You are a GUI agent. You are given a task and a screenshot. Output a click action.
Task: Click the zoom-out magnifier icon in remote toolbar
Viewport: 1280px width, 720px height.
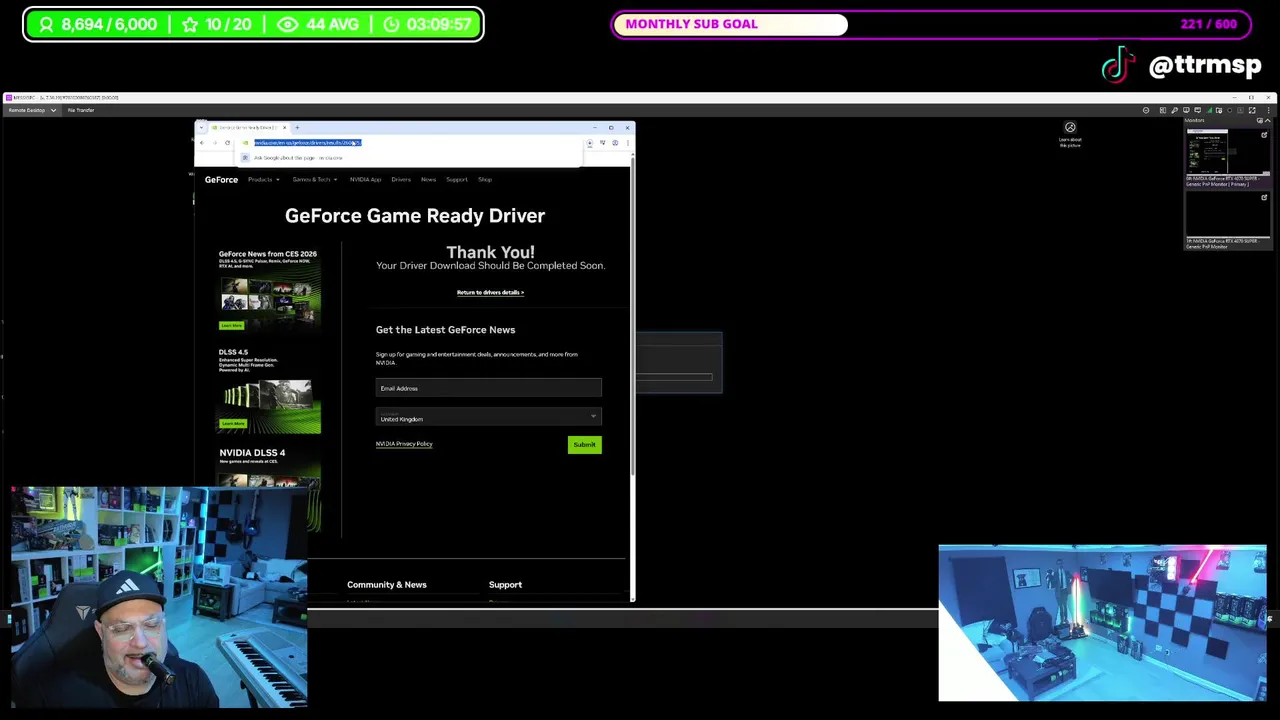[1146, 110]
